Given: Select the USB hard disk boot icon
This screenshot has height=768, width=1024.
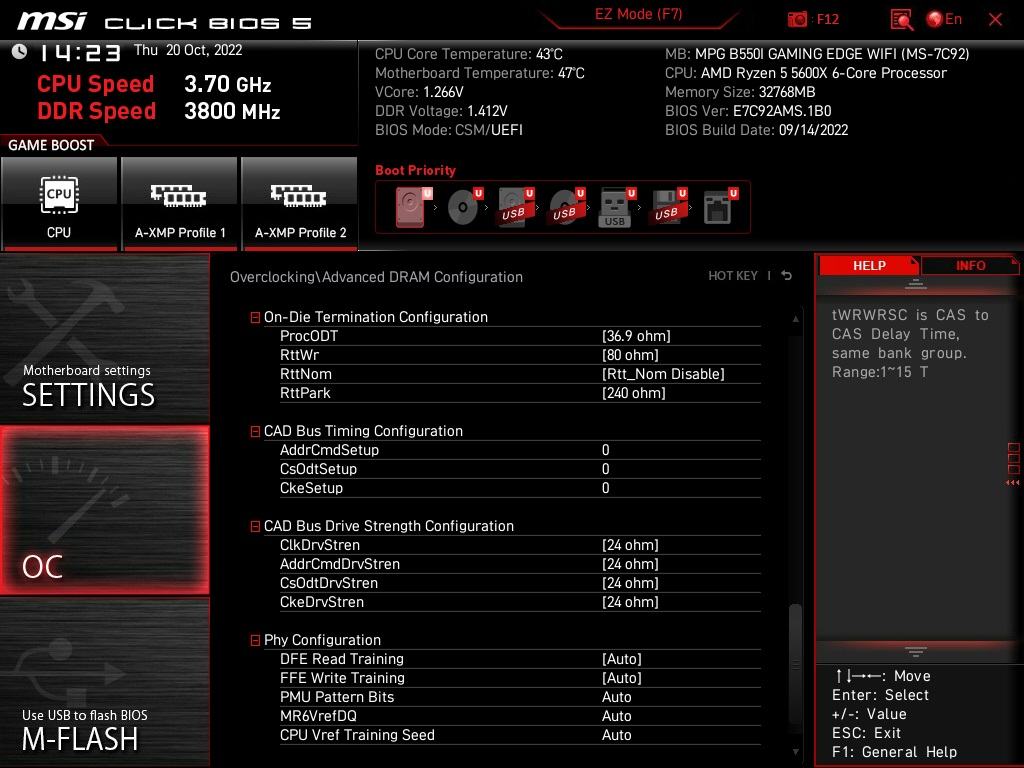Looking at the screenshot, I should [516, 207].
